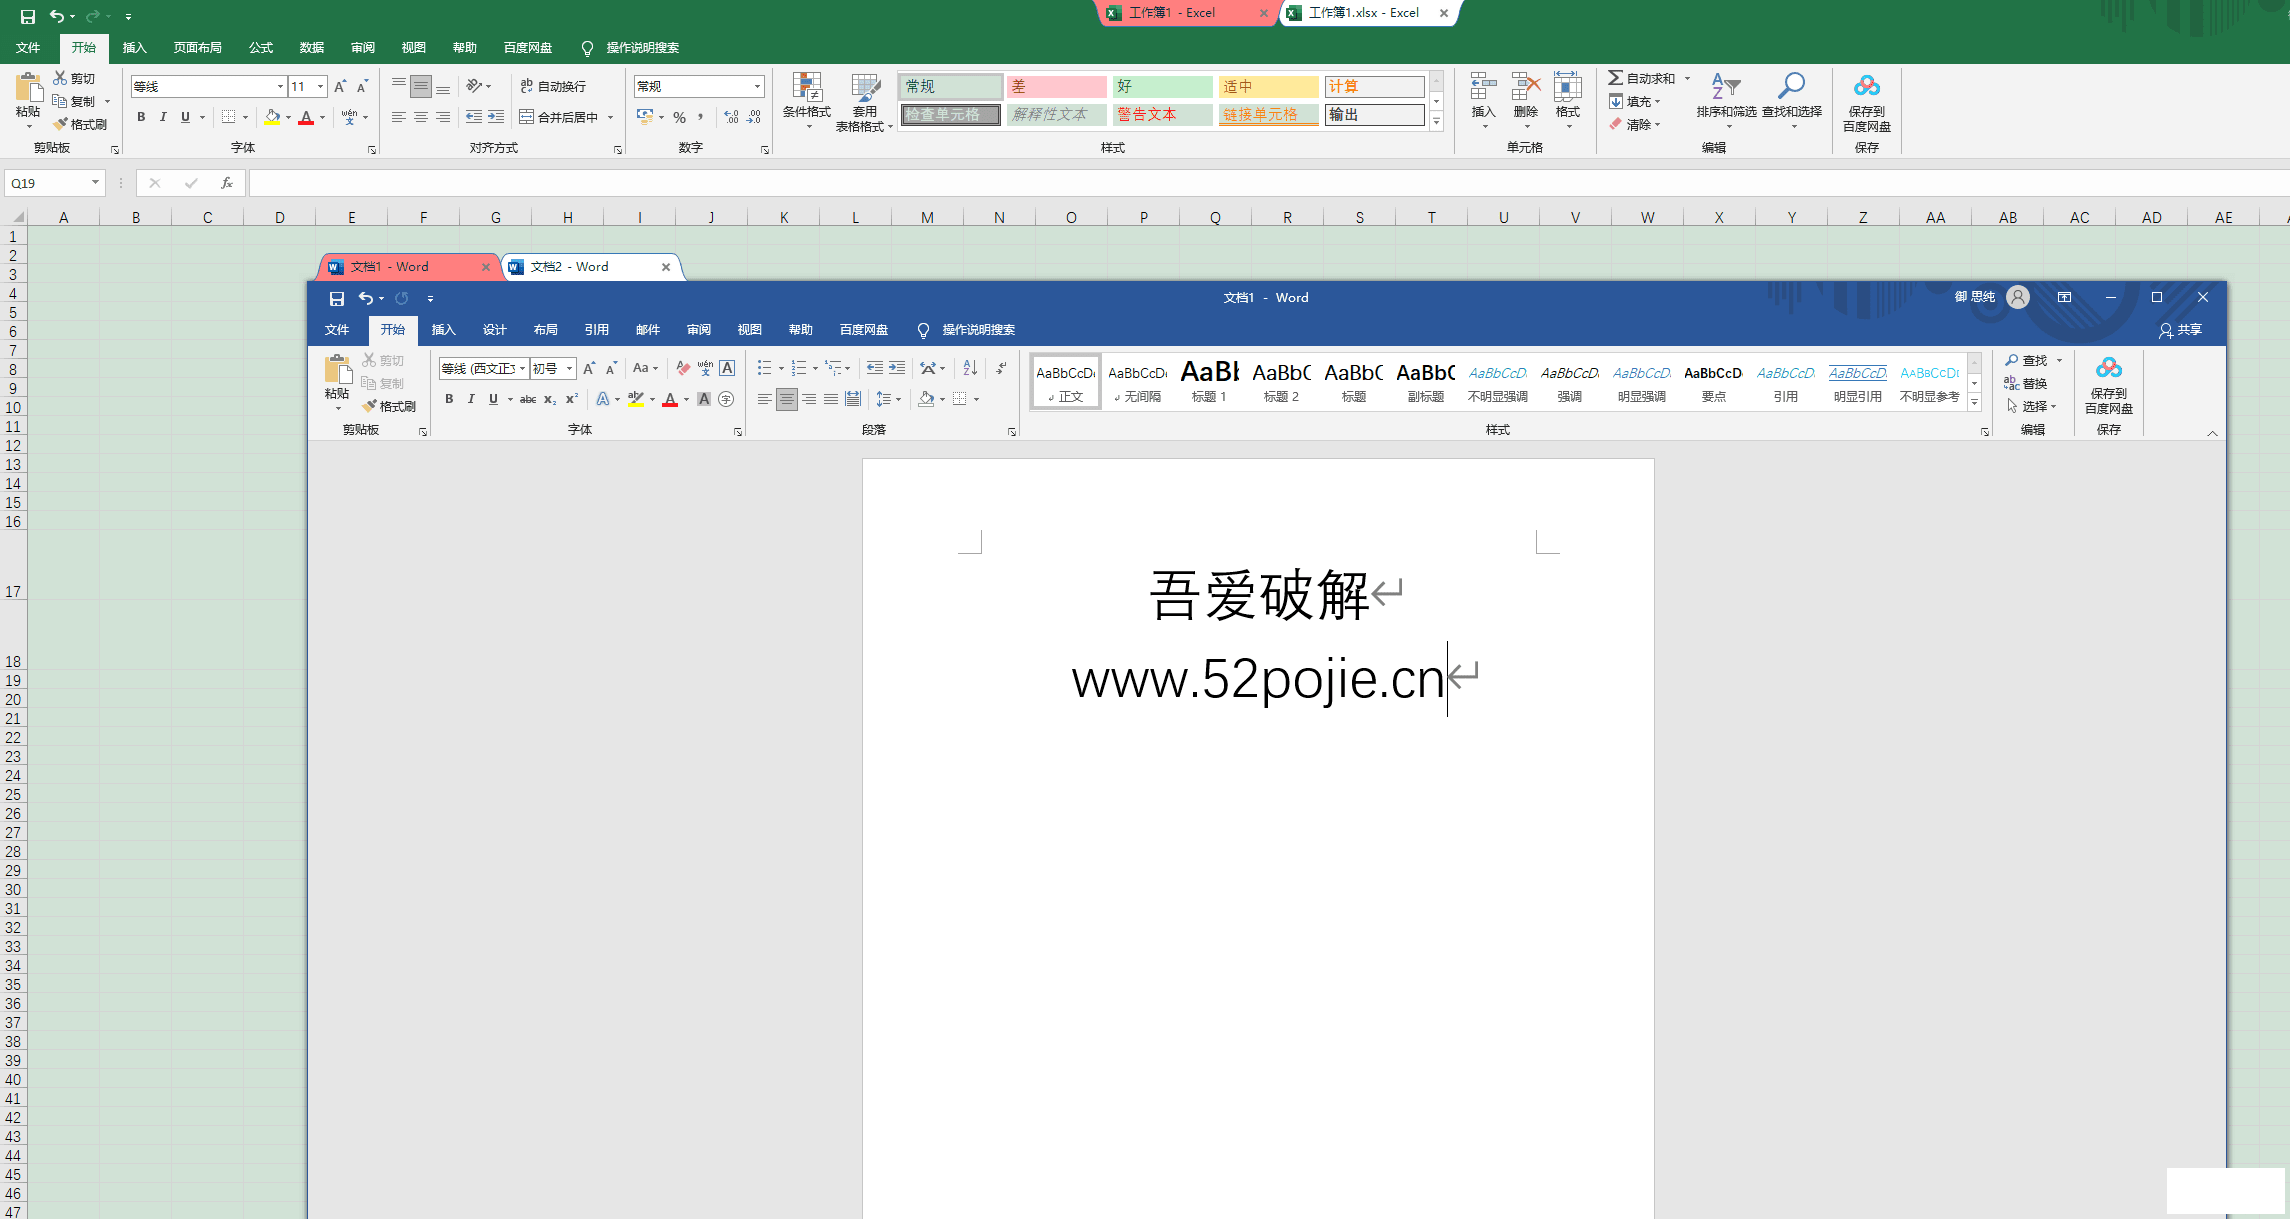This screenshot has height=1219, width=2290.
Task: Toggle center alignment in Word paragraph group
Action: [787, 399]
